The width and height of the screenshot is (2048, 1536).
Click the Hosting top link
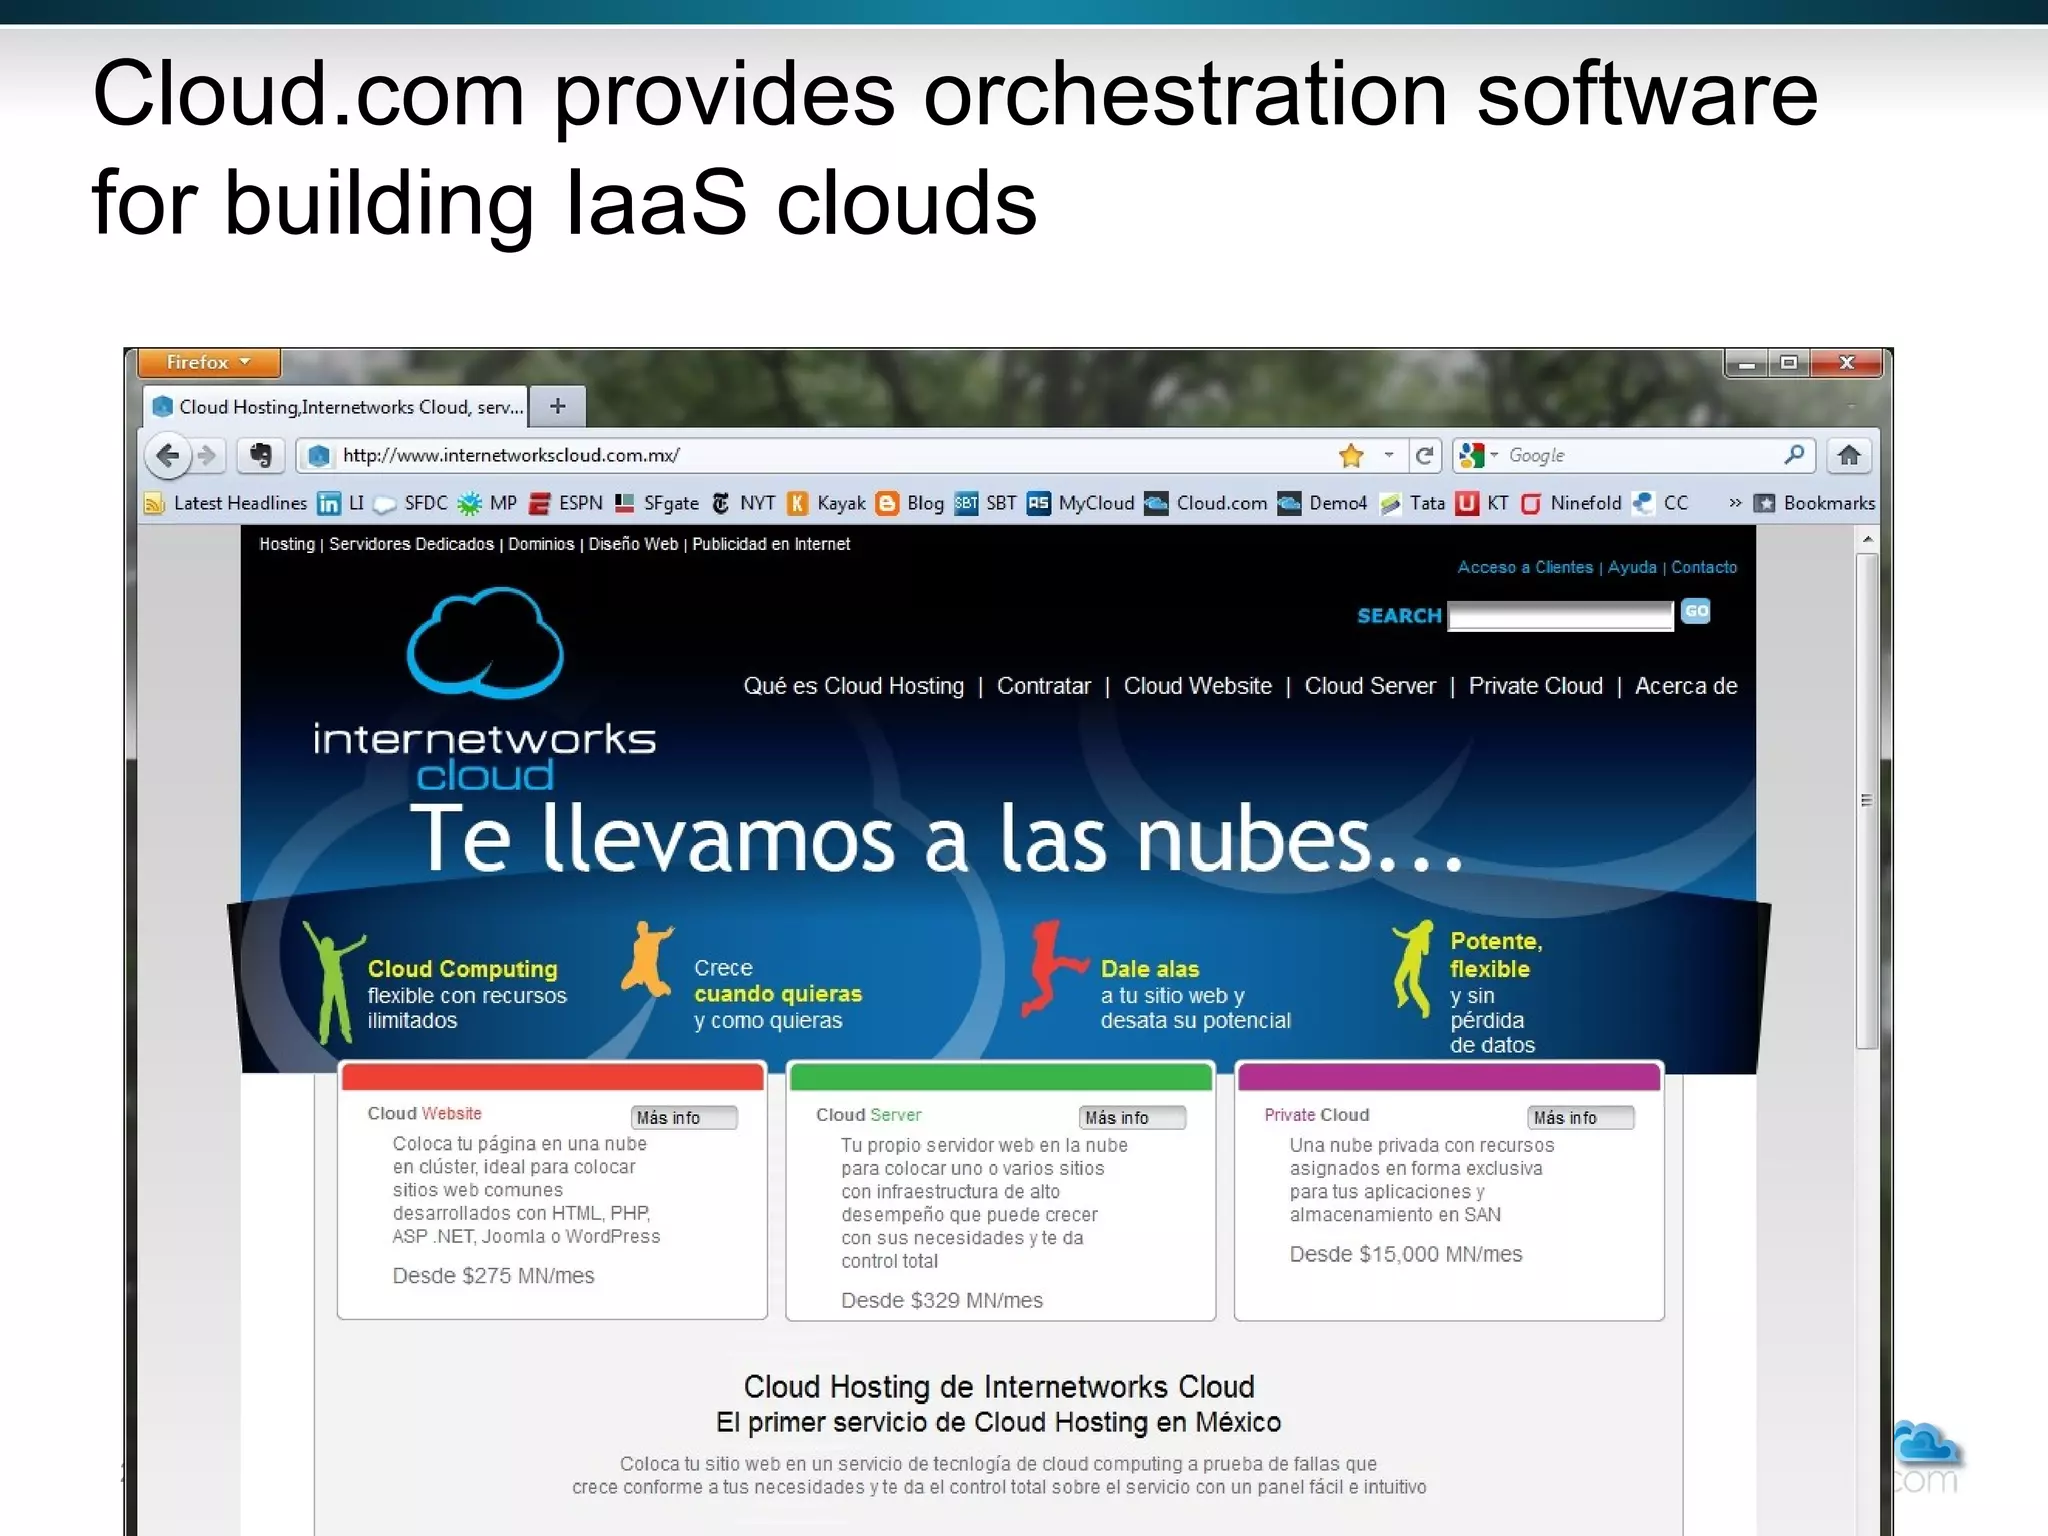pos(287,544)
